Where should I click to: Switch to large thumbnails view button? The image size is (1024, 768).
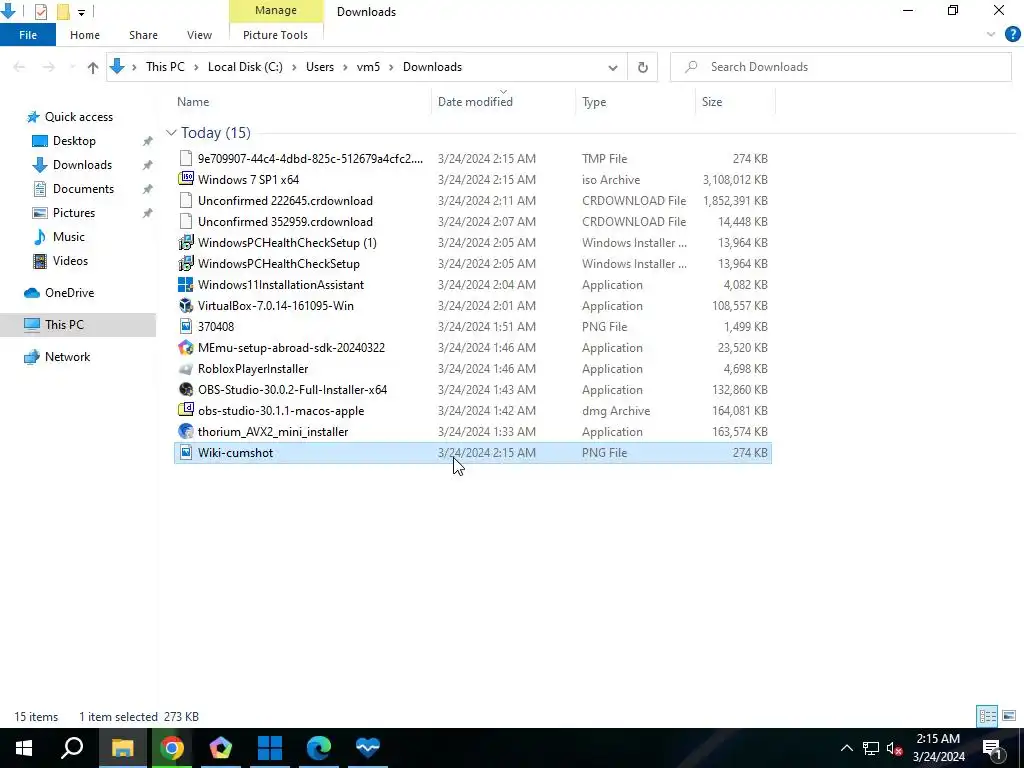pos(1009,716)
